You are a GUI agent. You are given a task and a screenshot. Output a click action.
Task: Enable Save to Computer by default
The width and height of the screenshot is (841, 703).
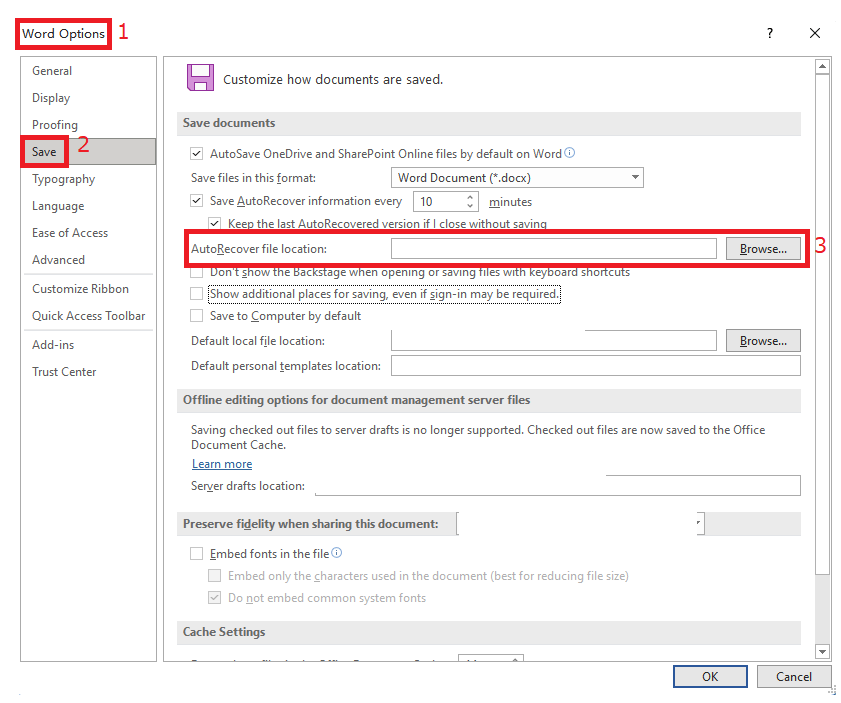[x=196, y=316]
